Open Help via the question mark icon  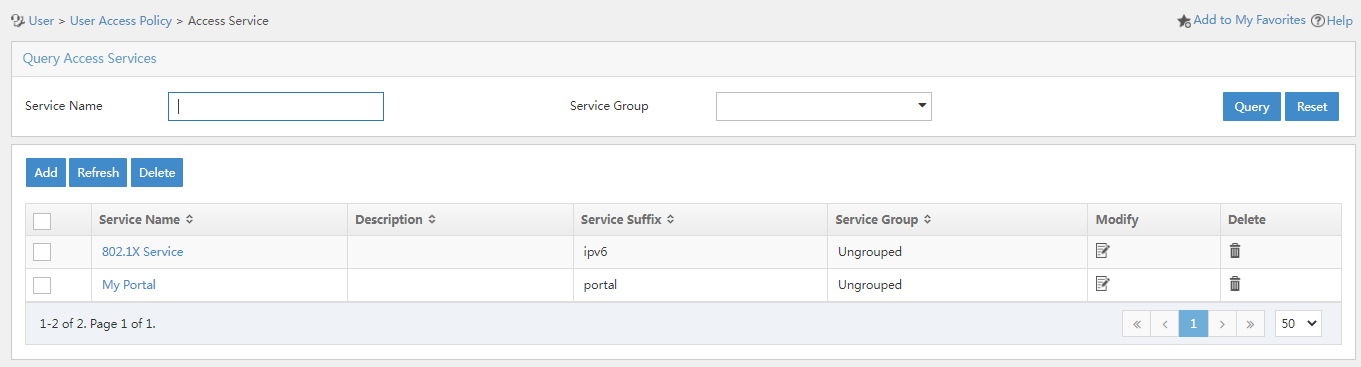pyautogui.click(x=1318, y=20)
